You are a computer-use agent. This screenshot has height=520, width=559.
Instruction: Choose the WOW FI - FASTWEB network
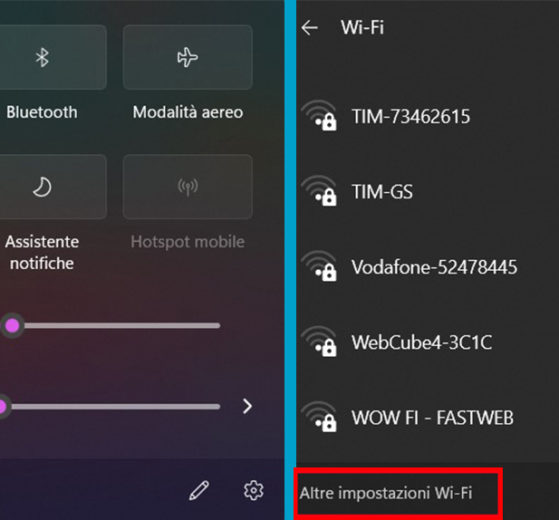pos(427,417)
